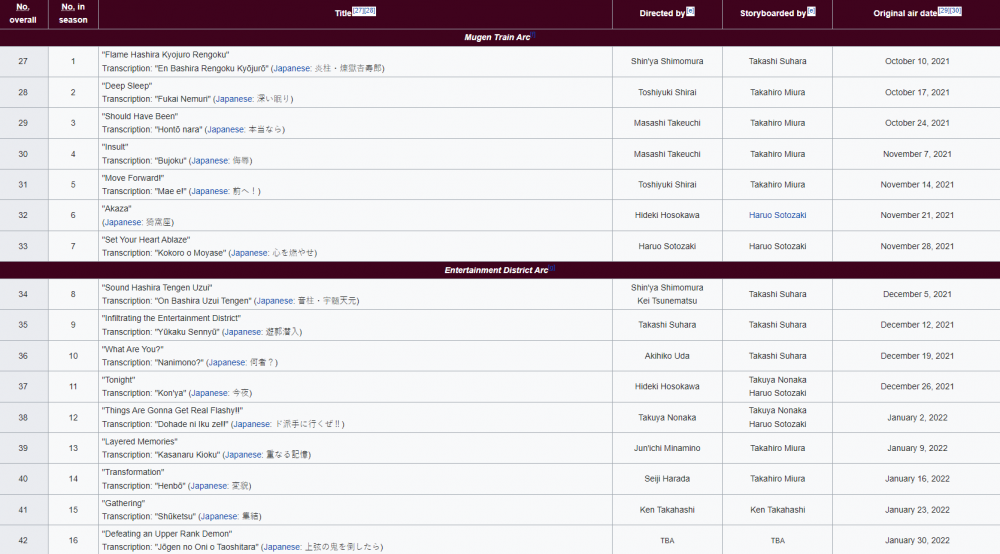The height and width of the screenshot is (554, 1000).
Task: Click "TBA" in the Storyboarded by column
Action: (x=777, y=541)
